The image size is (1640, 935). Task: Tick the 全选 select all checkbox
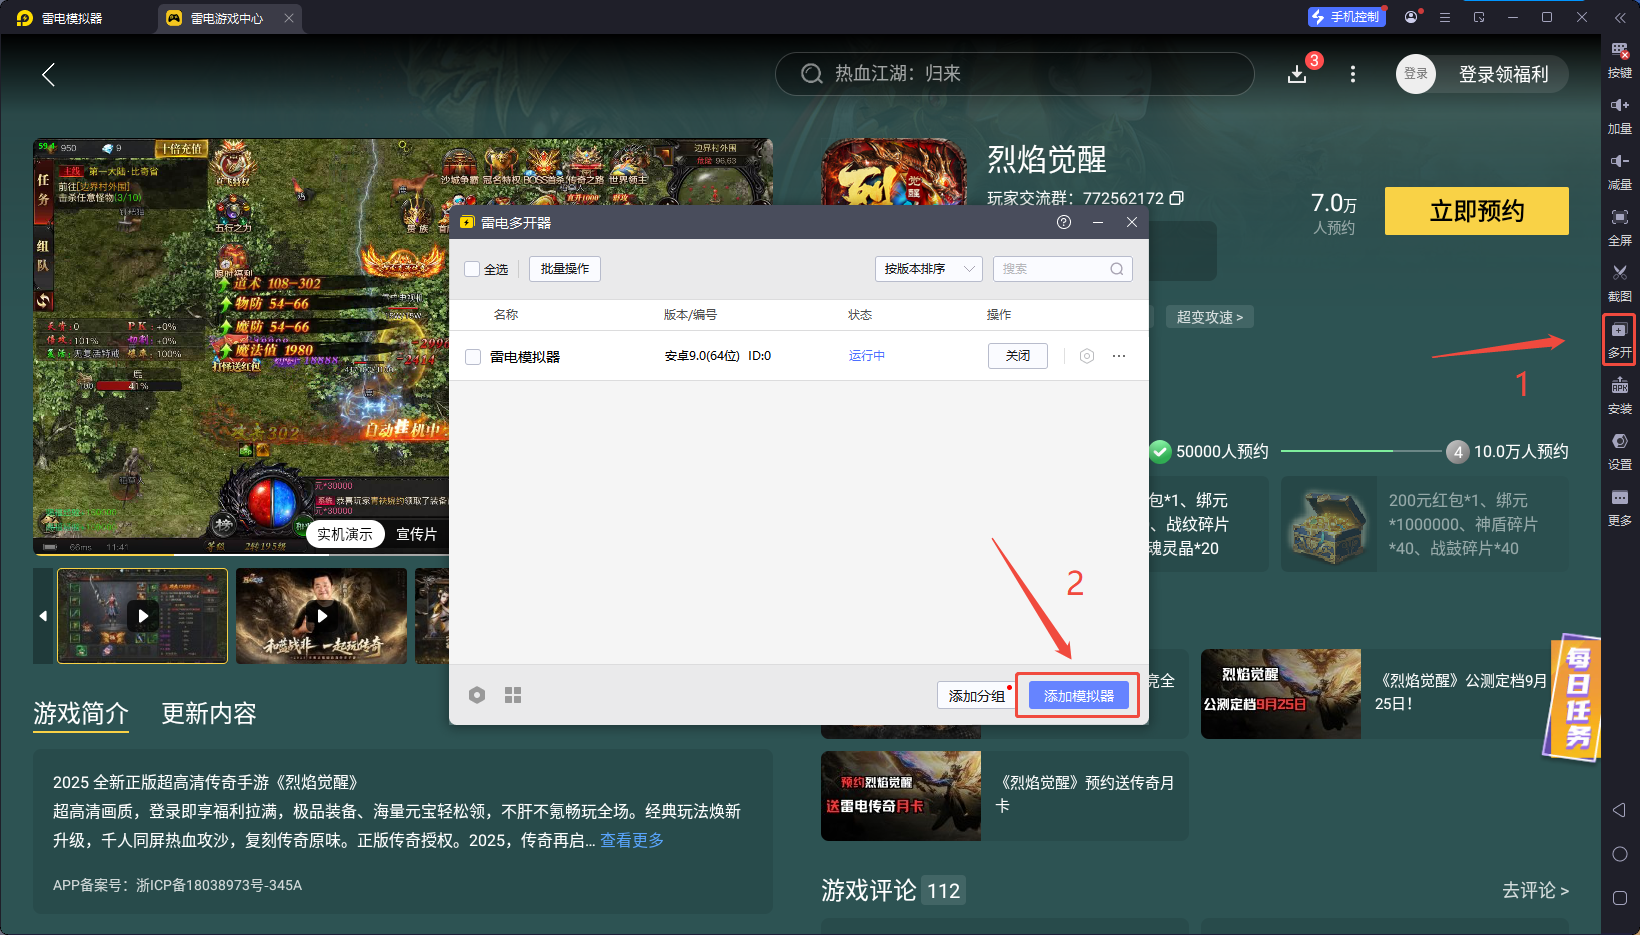[473, 269]
